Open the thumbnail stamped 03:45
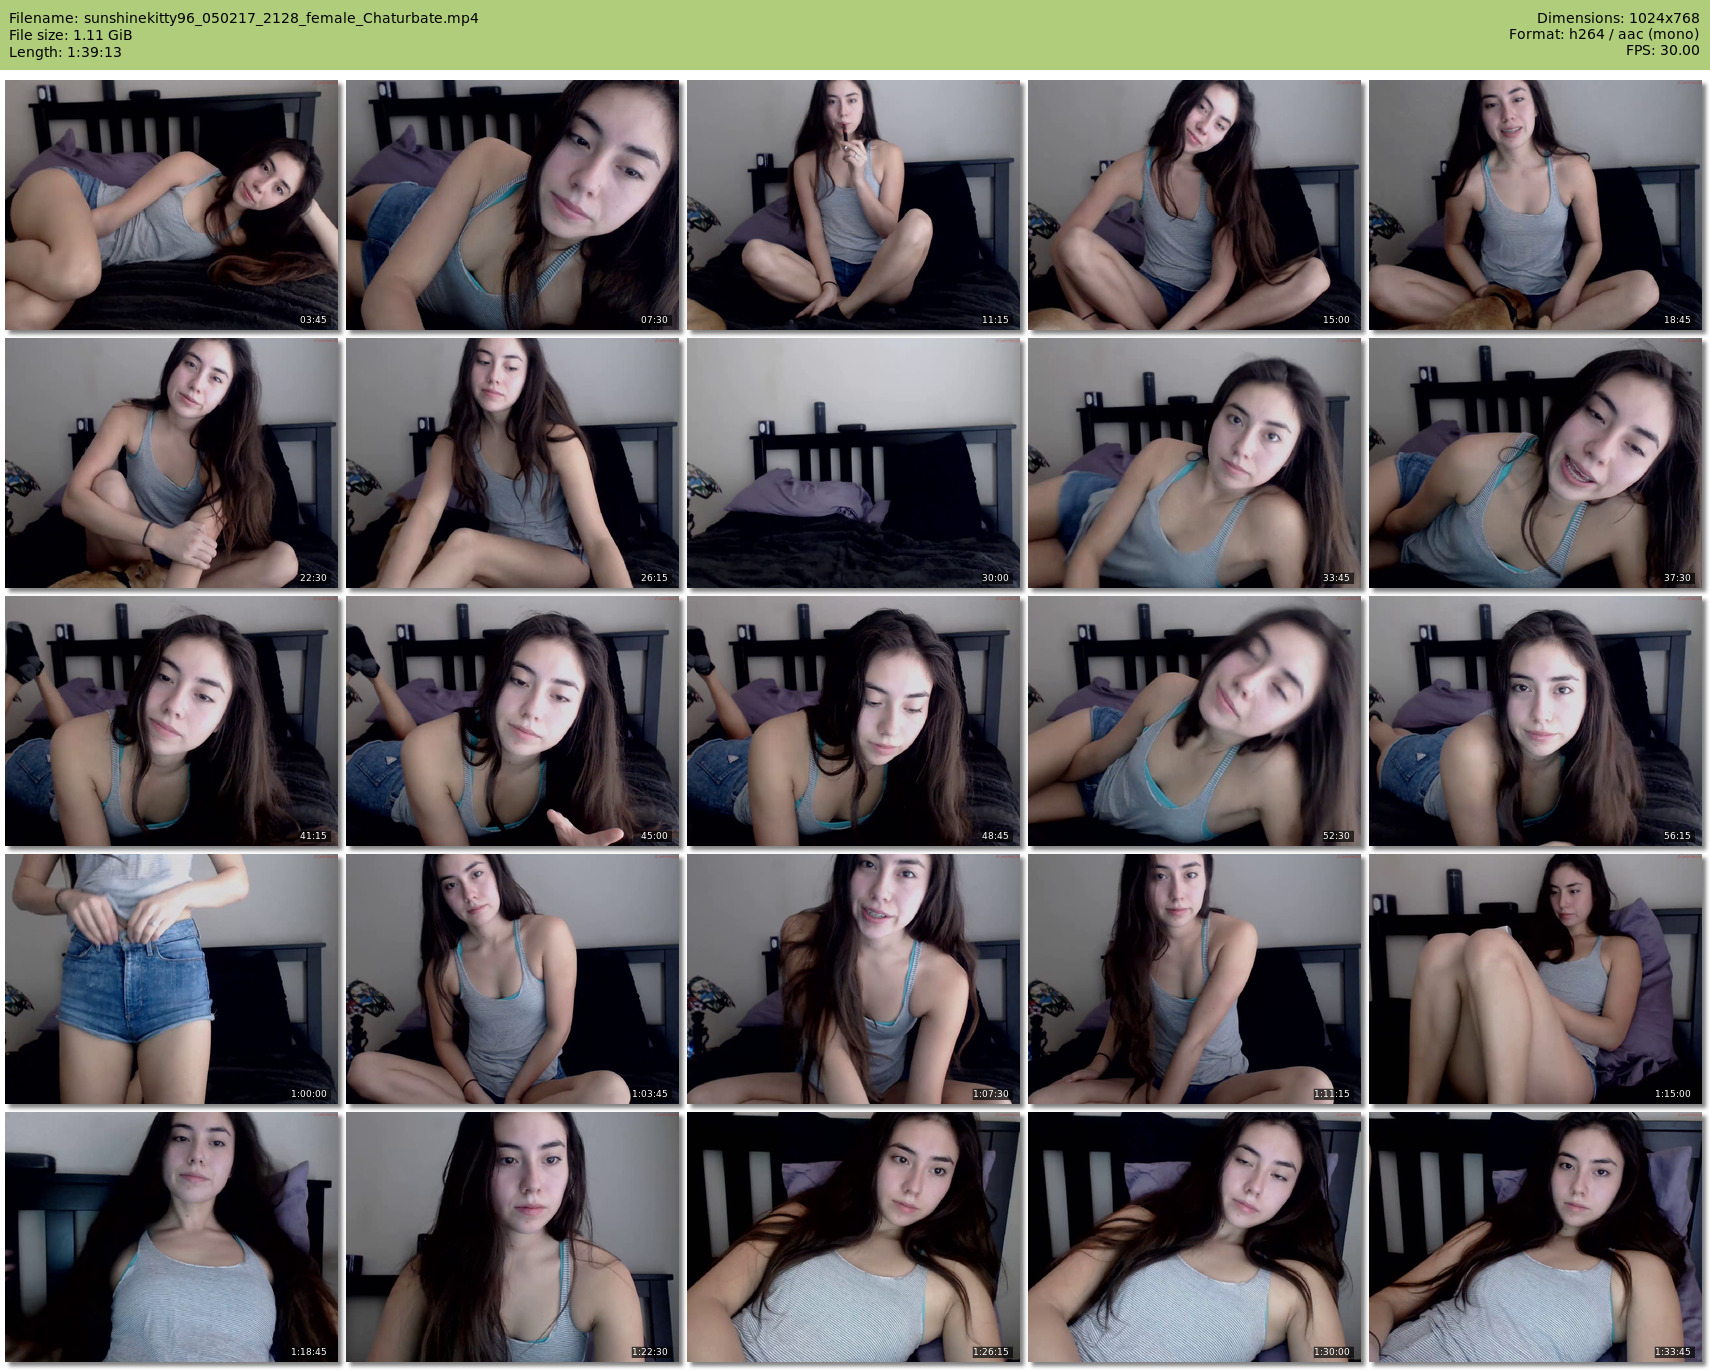 (x=172, y=205)
